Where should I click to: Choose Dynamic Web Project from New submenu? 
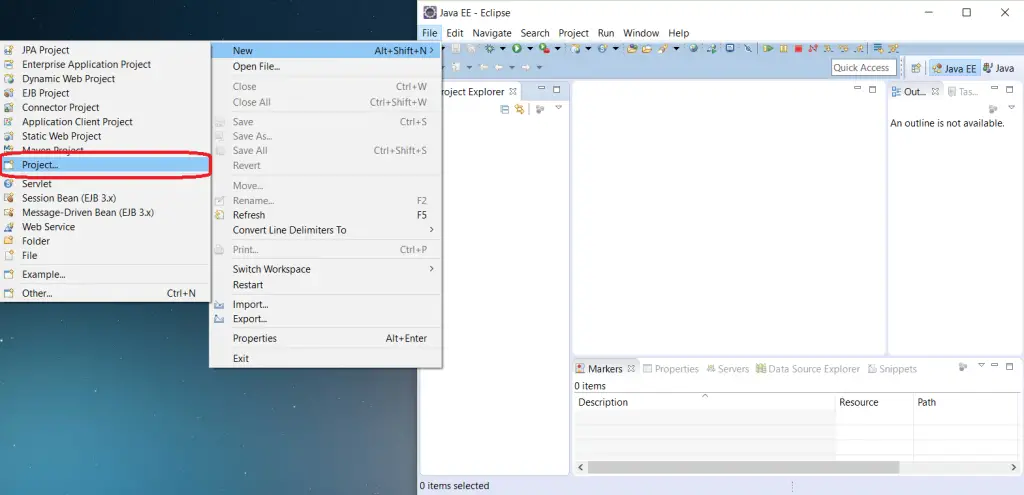[x=105, y=78]
